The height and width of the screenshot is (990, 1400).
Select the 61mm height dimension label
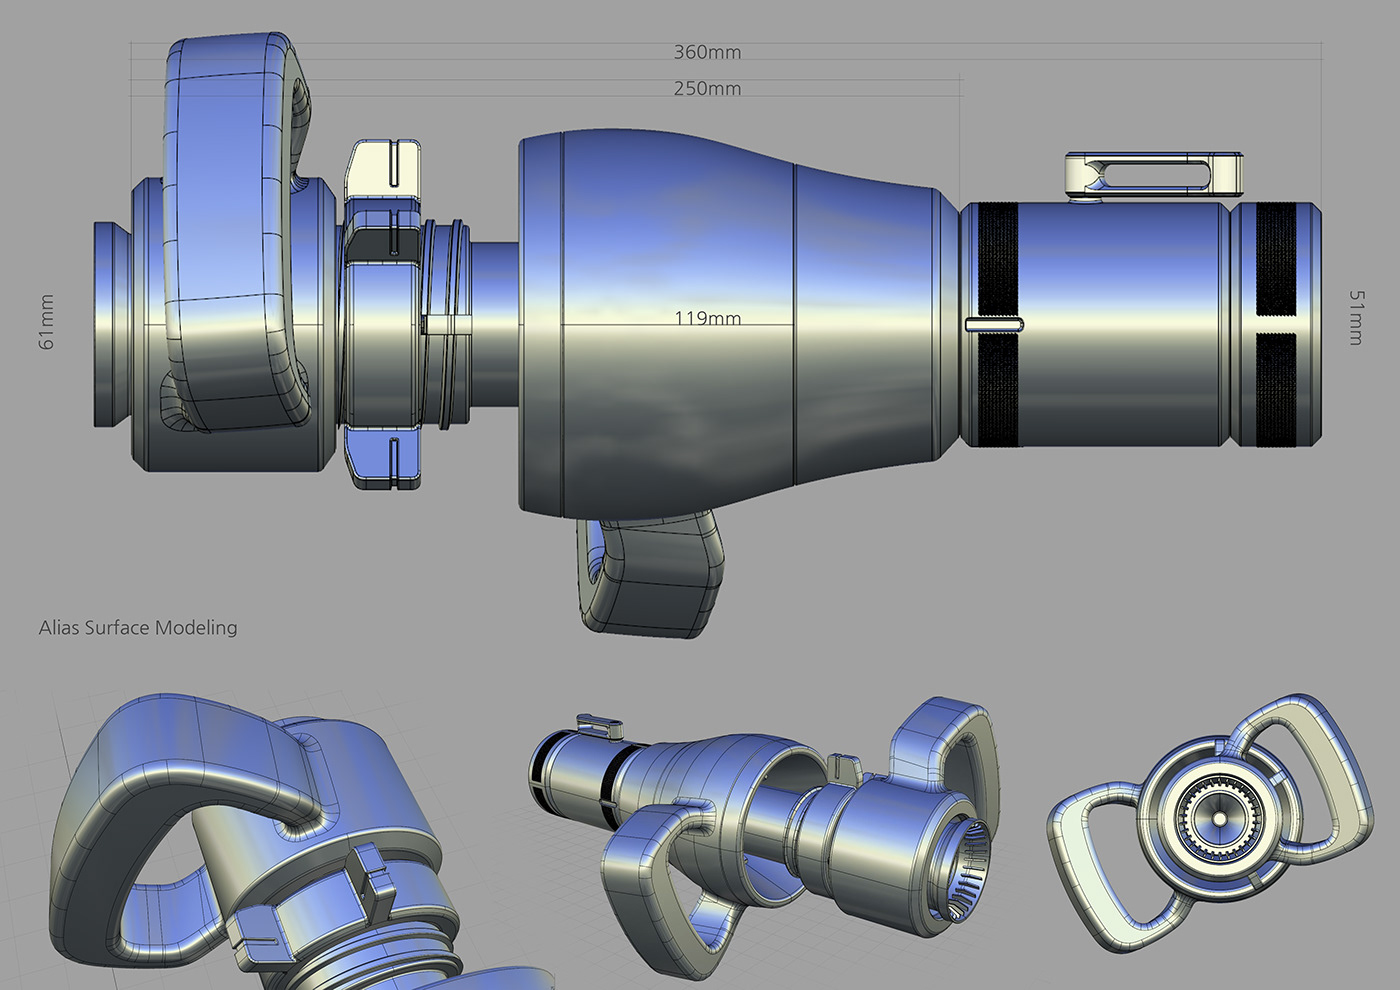46,320
